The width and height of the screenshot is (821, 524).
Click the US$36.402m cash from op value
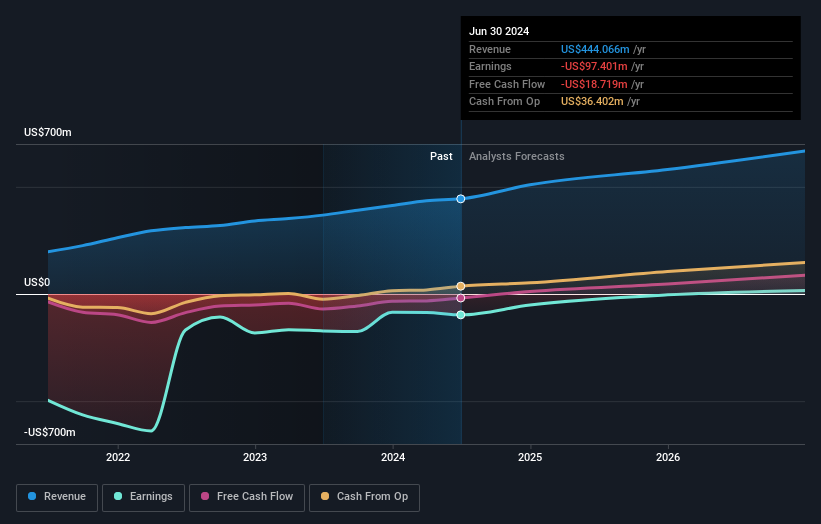tap(592, 102)
